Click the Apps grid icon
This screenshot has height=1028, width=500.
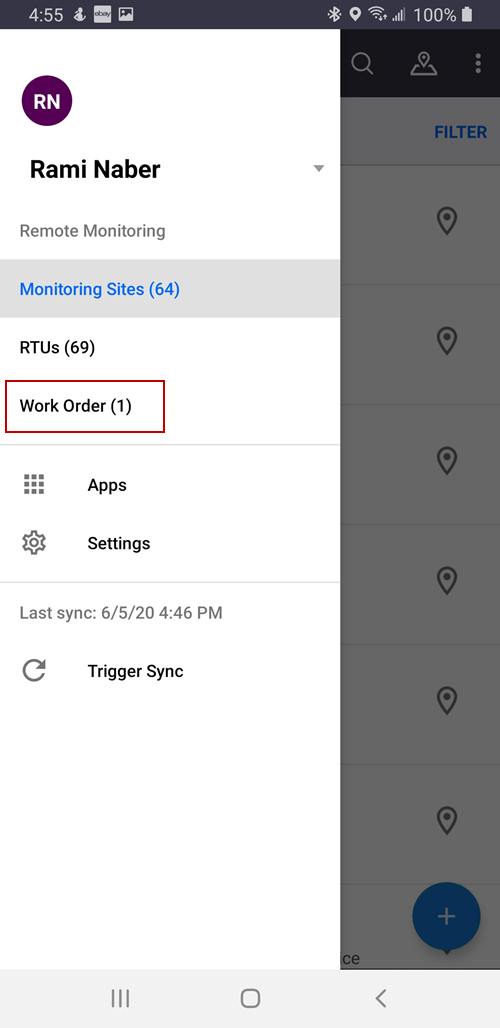click(34, 484)
